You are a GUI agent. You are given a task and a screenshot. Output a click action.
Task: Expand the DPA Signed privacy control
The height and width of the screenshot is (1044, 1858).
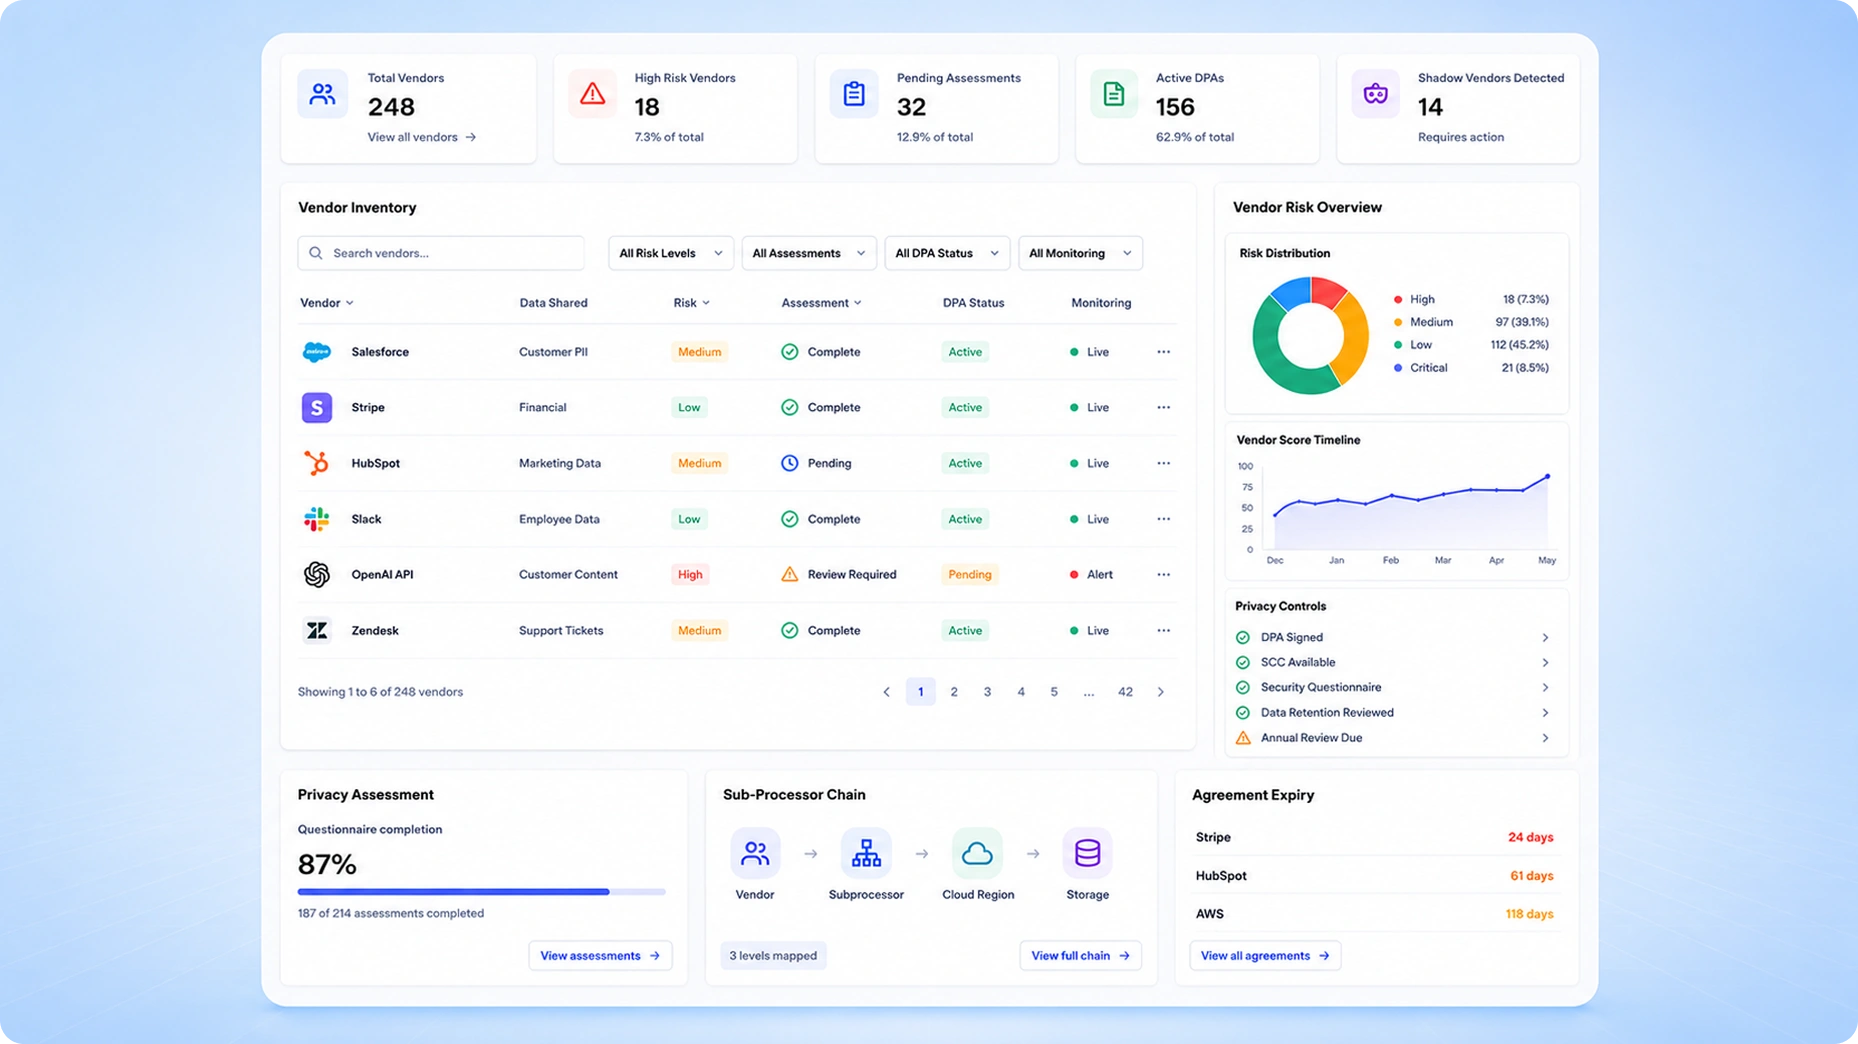click(1396, 637)
